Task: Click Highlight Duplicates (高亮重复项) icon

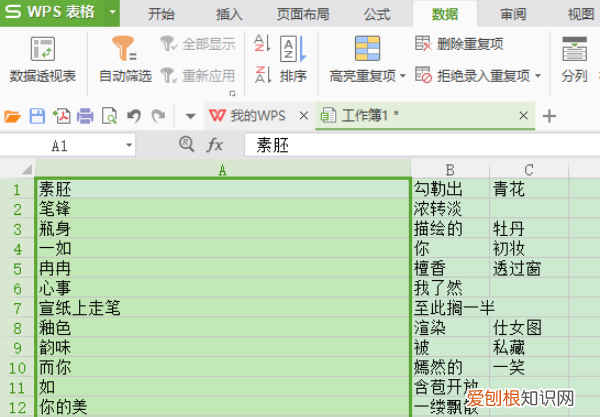Action: pos(367,48)
